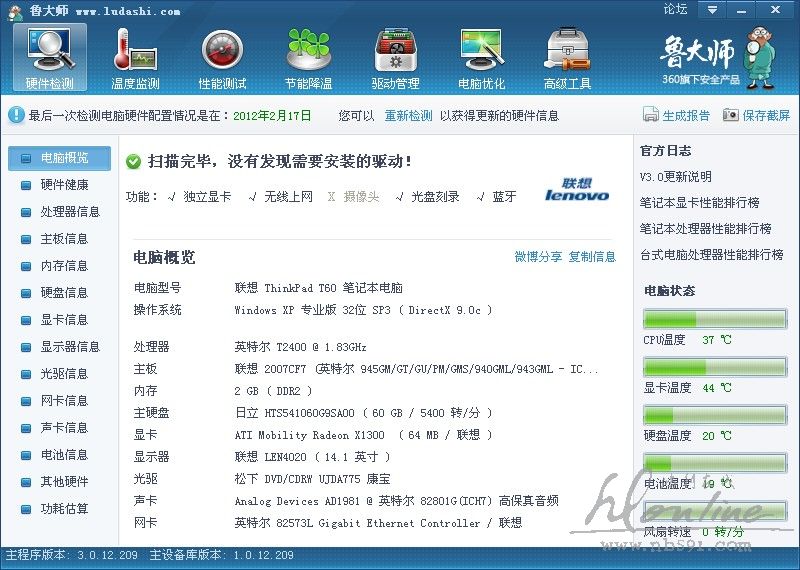Click the 独立显卡 feature label
The image size is (800, 570).
tap(207, 196)
